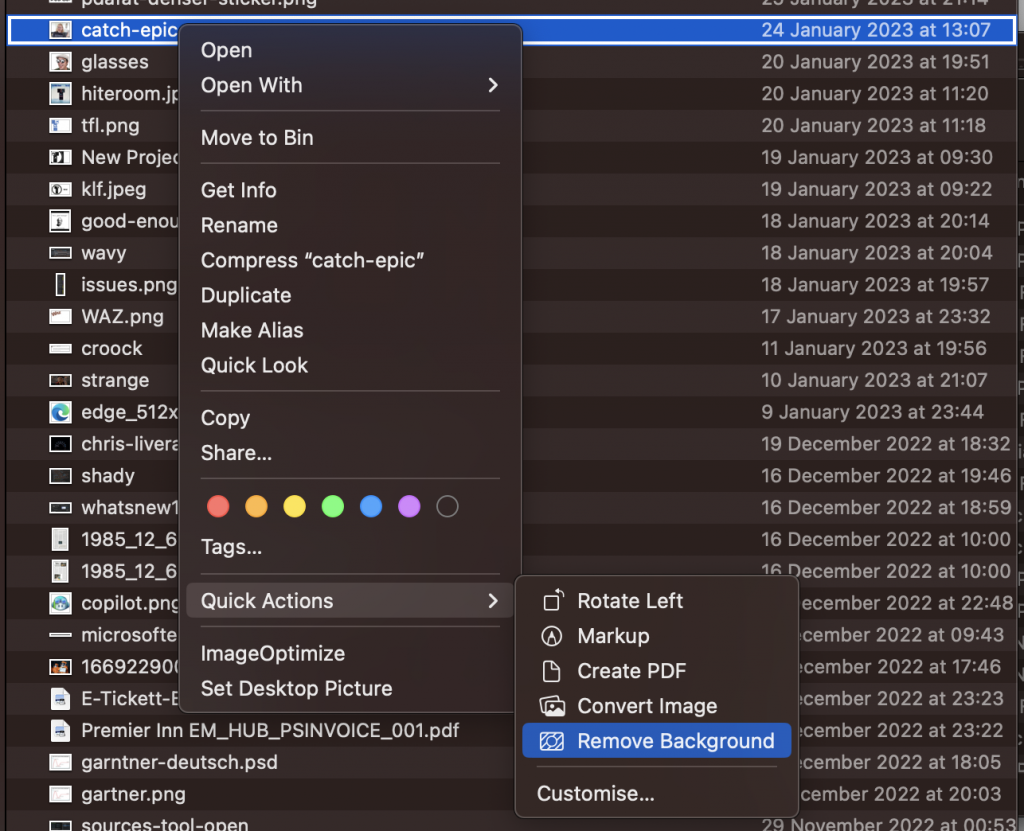The width and height of the screenshot is (1024, 831).
Task: Click the croock file icon
Action: pos(61,348)
